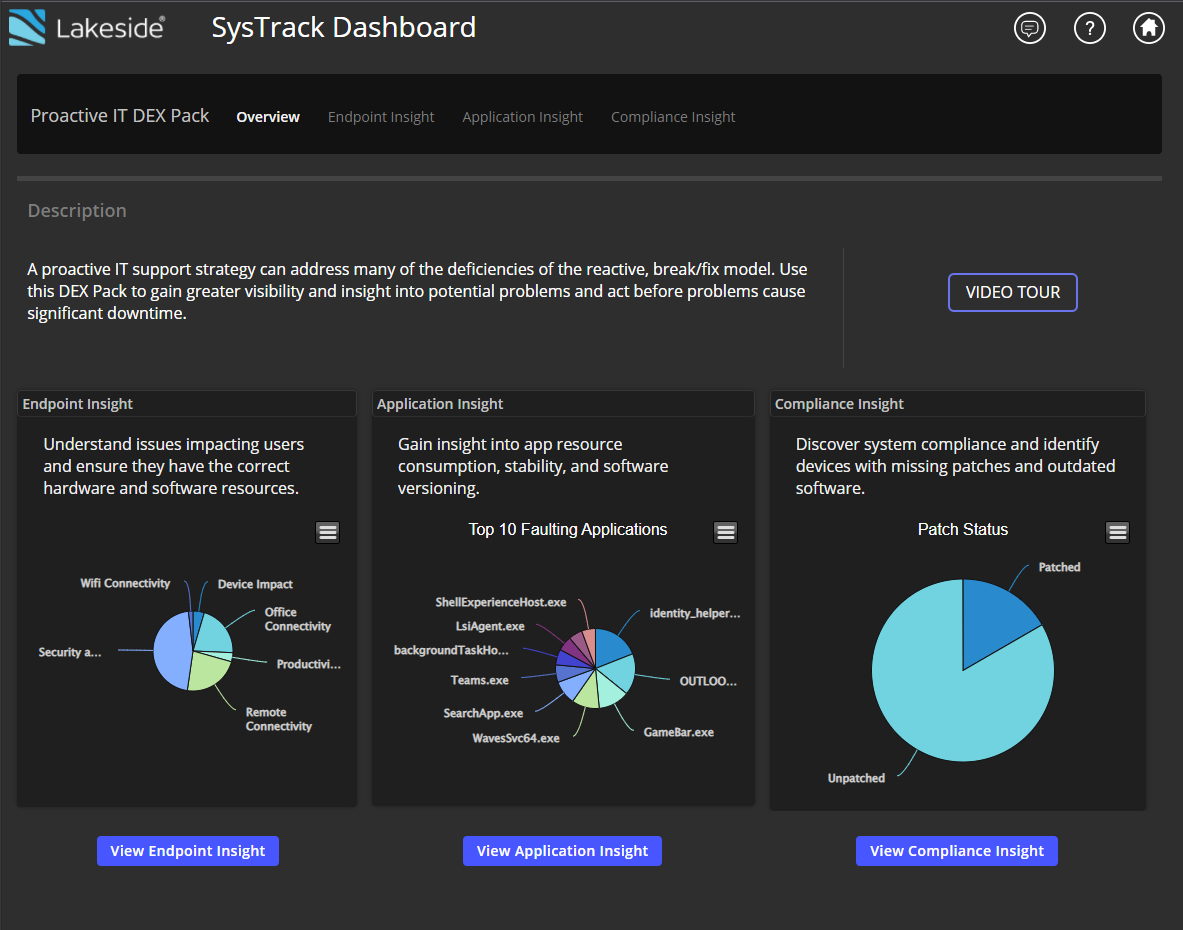The image size is (1183, 930).
Task: Click the VIDEO TOUR button
Action: [x=1012, y=292]
